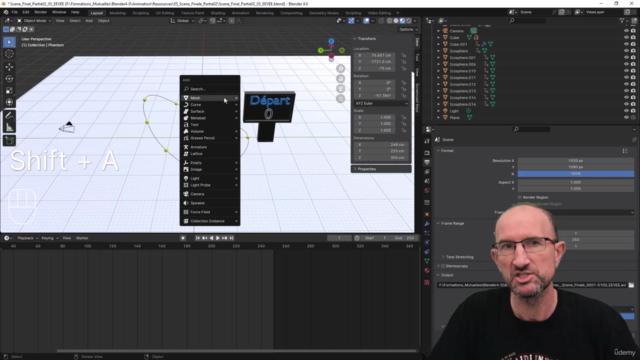Hide the Plane object in Outliner
This screenshot has width=640, height=360.
click(x=626, y=118)
